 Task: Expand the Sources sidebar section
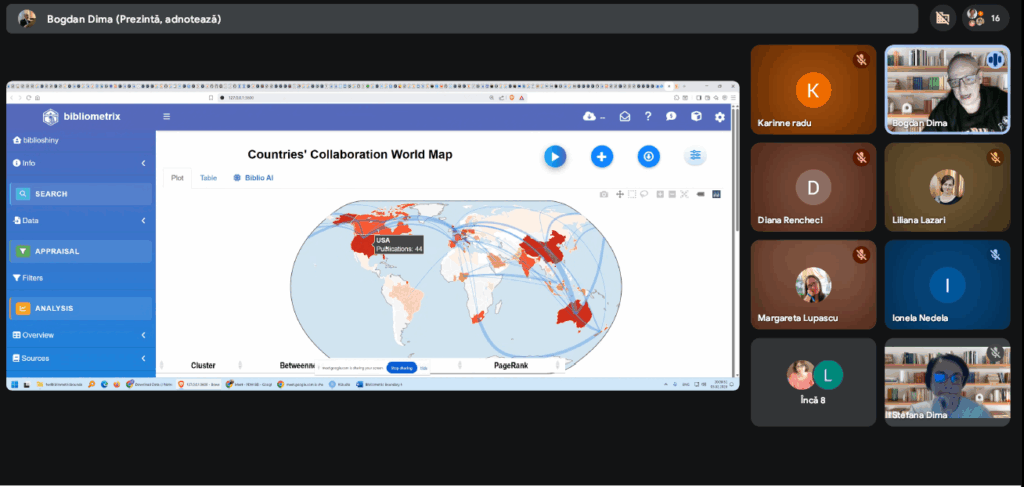(x=80, y=358)
